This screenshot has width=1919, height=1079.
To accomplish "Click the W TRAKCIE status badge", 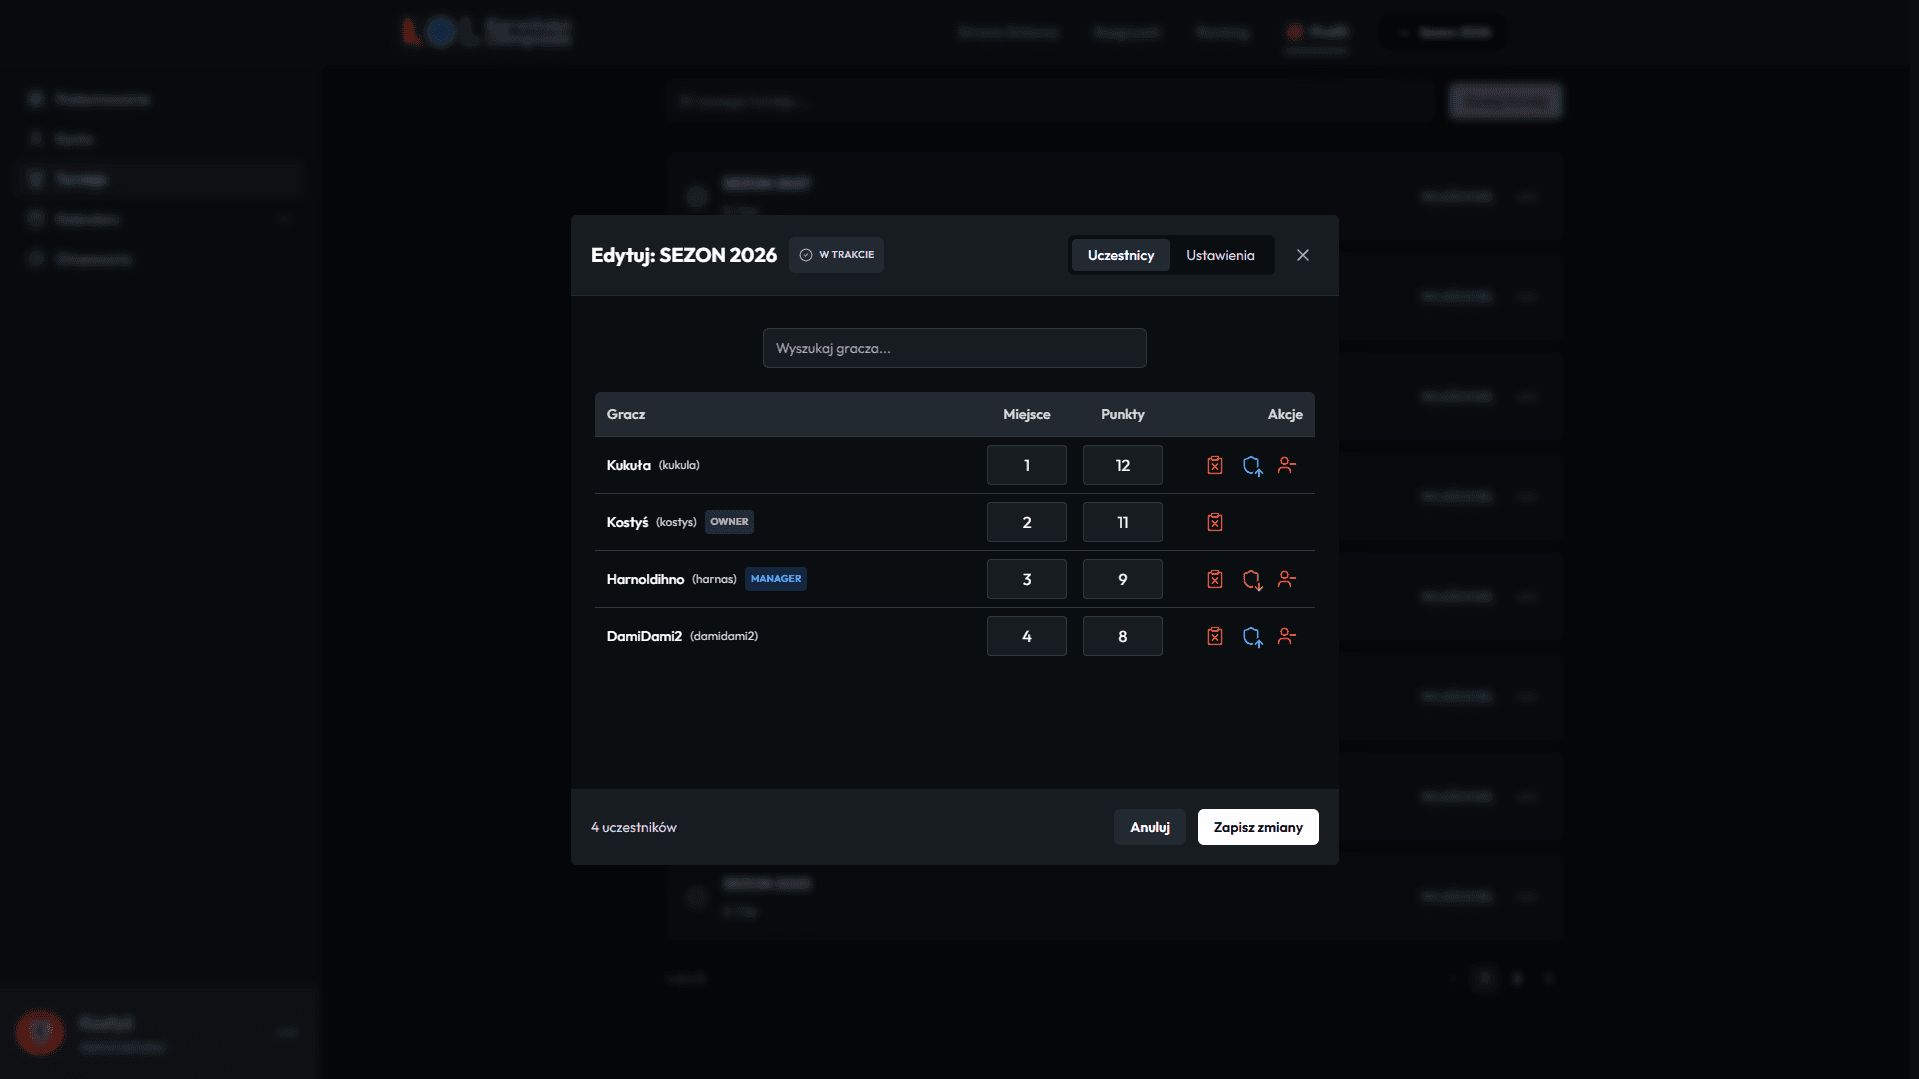I will click(x=836, y=255).
